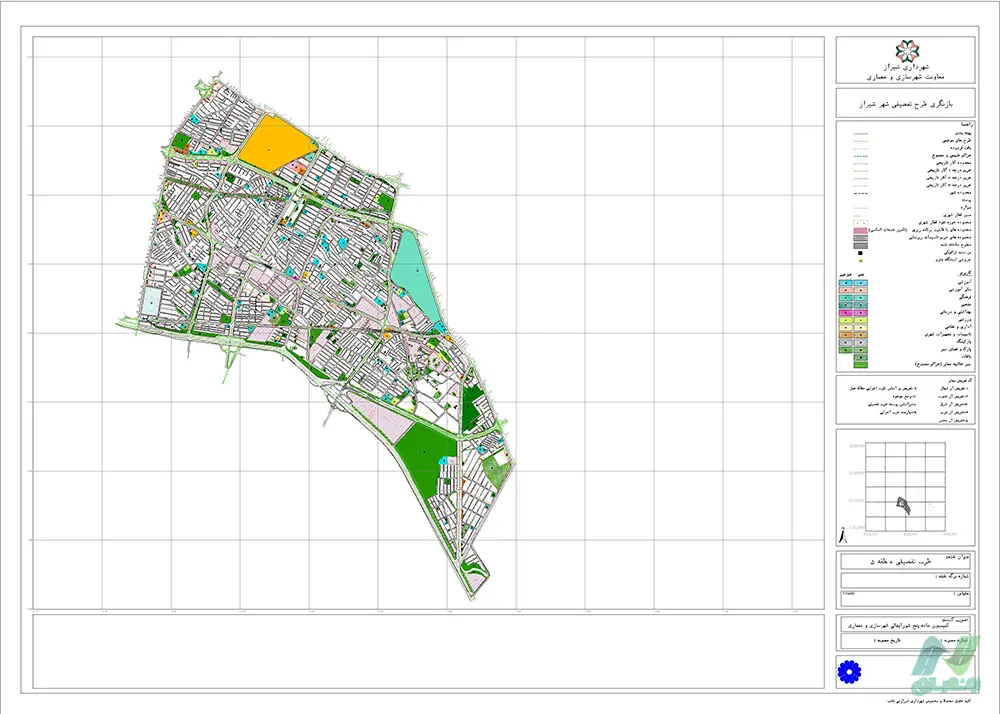1000x714 pixels.
Task: Click the blue flower emblem in the bottom panel
Action: click(850, 670)
